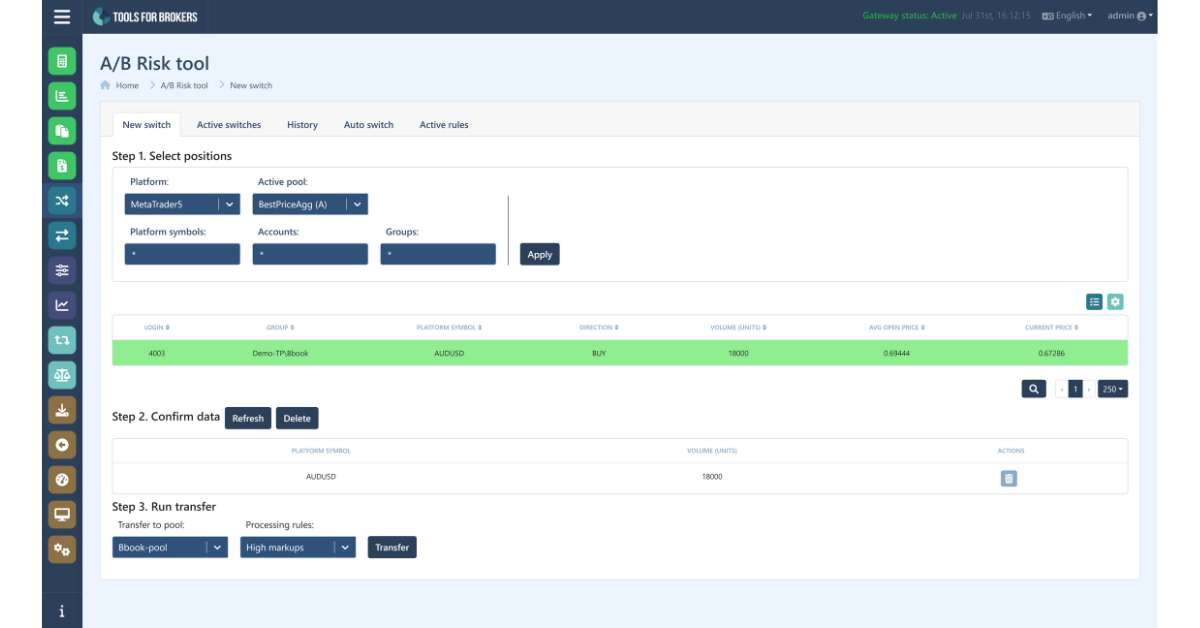Open the Transfer to pool Bbook-pool dropdown
Image resolution: width=1200 pixels, height=628 pixels.
(170, 547)
